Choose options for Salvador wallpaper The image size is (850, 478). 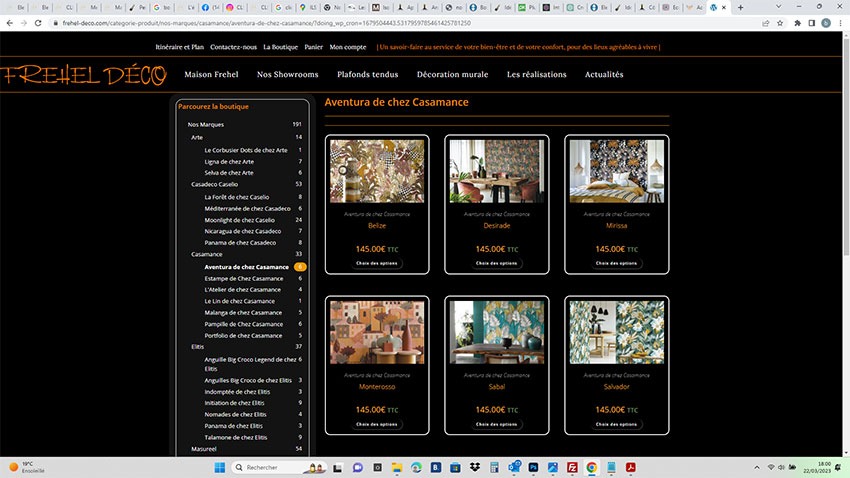pos(616,424)
